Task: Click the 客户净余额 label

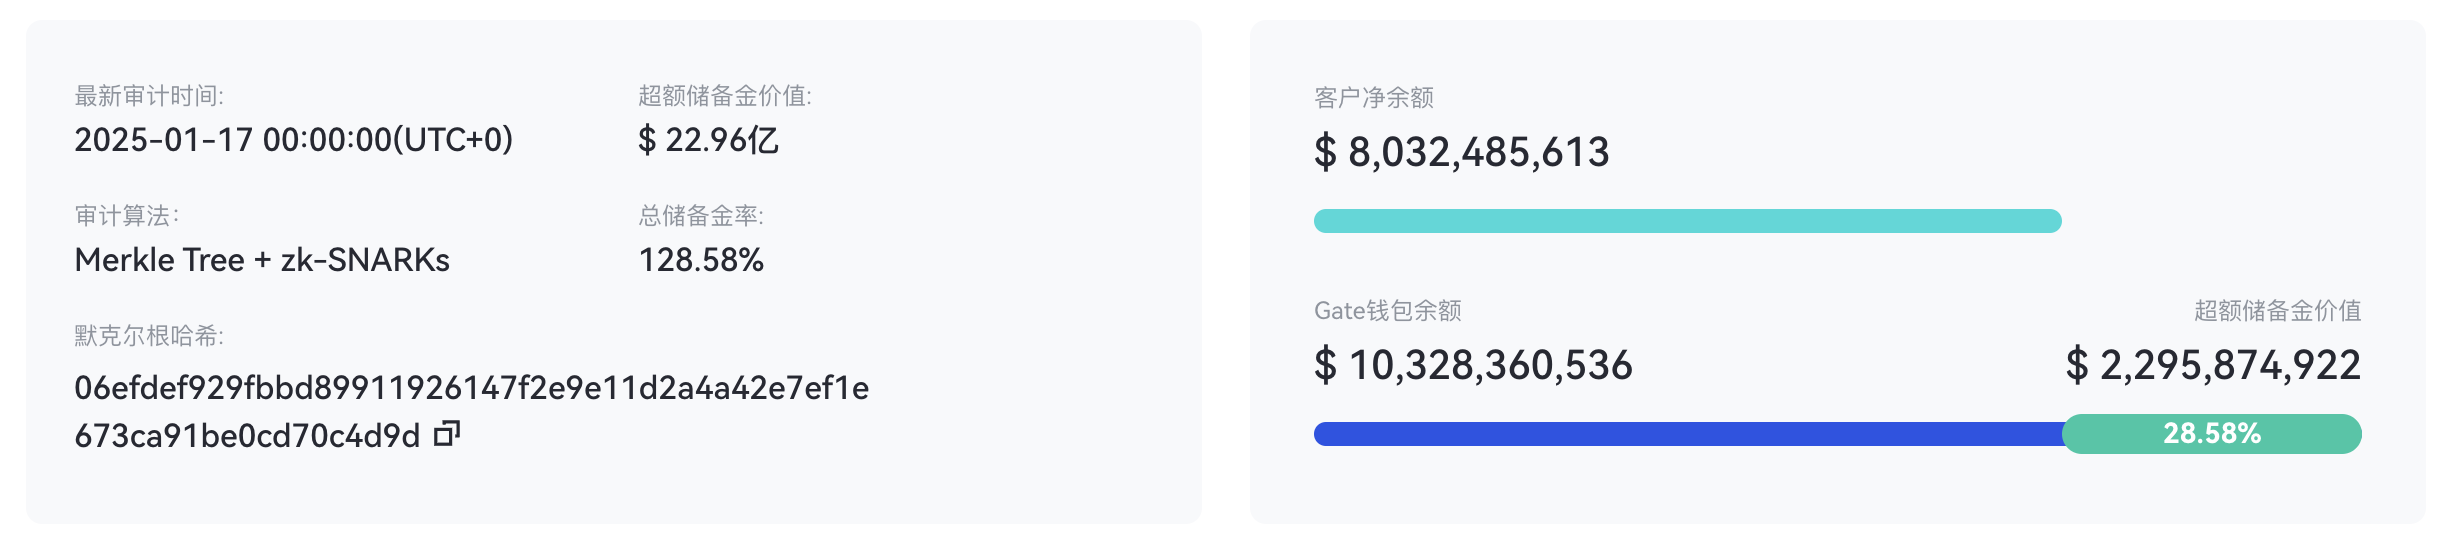Action: click(1374, 98)
